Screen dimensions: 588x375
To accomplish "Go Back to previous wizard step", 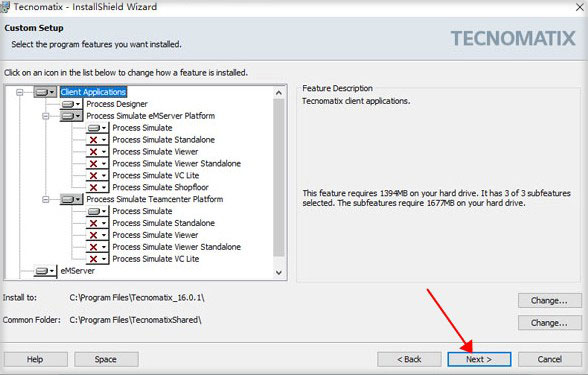I will pos(409,359).
